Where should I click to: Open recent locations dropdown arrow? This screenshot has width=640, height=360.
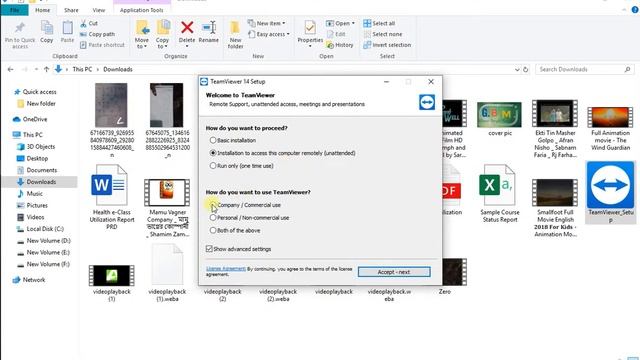(36, 69)
